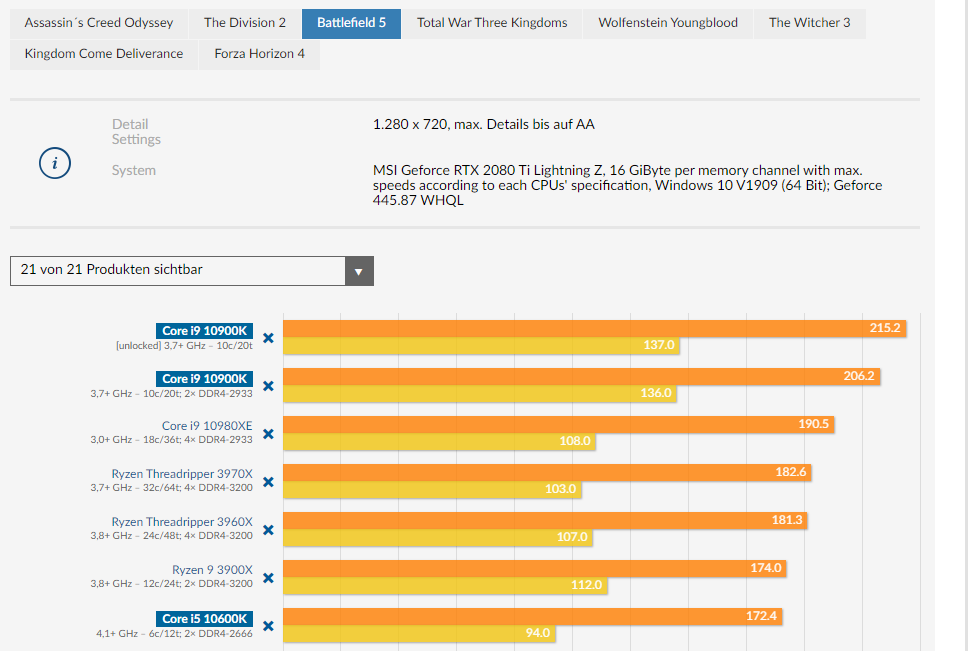
Task: Click the Ryzen Threadripper 3970X label
Action: [182, 474]
